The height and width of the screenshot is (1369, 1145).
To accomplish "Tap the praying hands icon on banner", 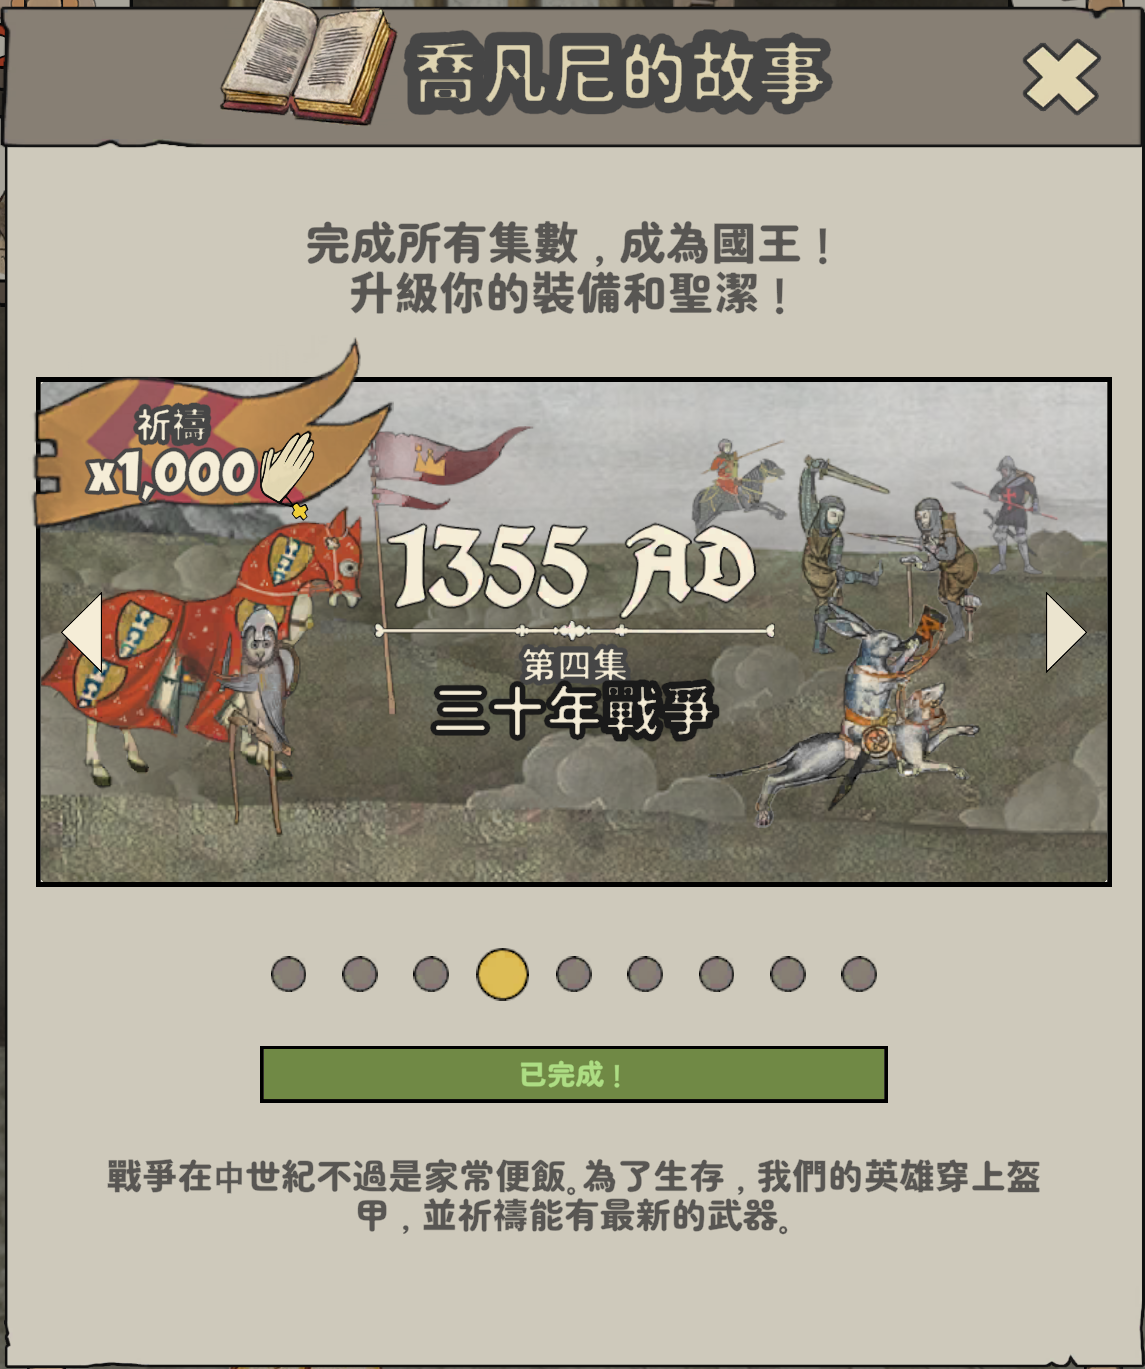I will pyautogui.click(x=287, y=471).
